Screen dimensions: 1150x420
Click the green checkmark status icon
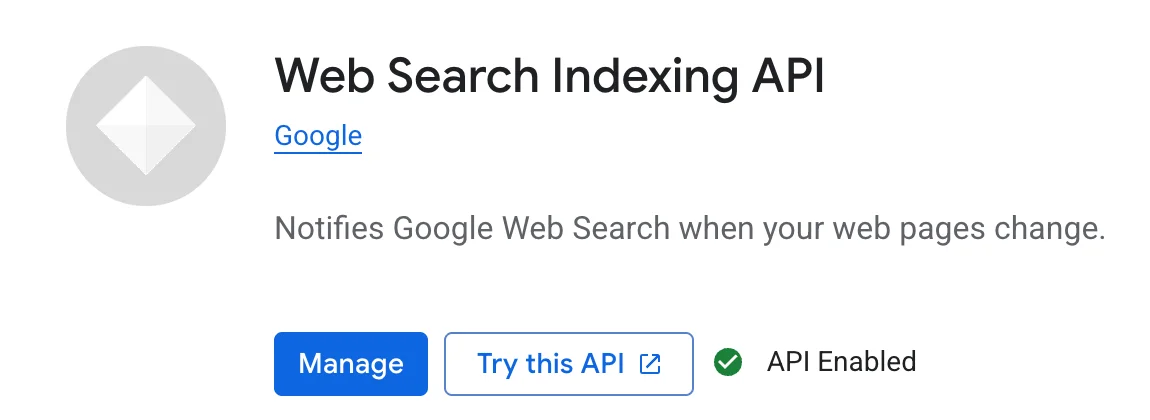728,362
